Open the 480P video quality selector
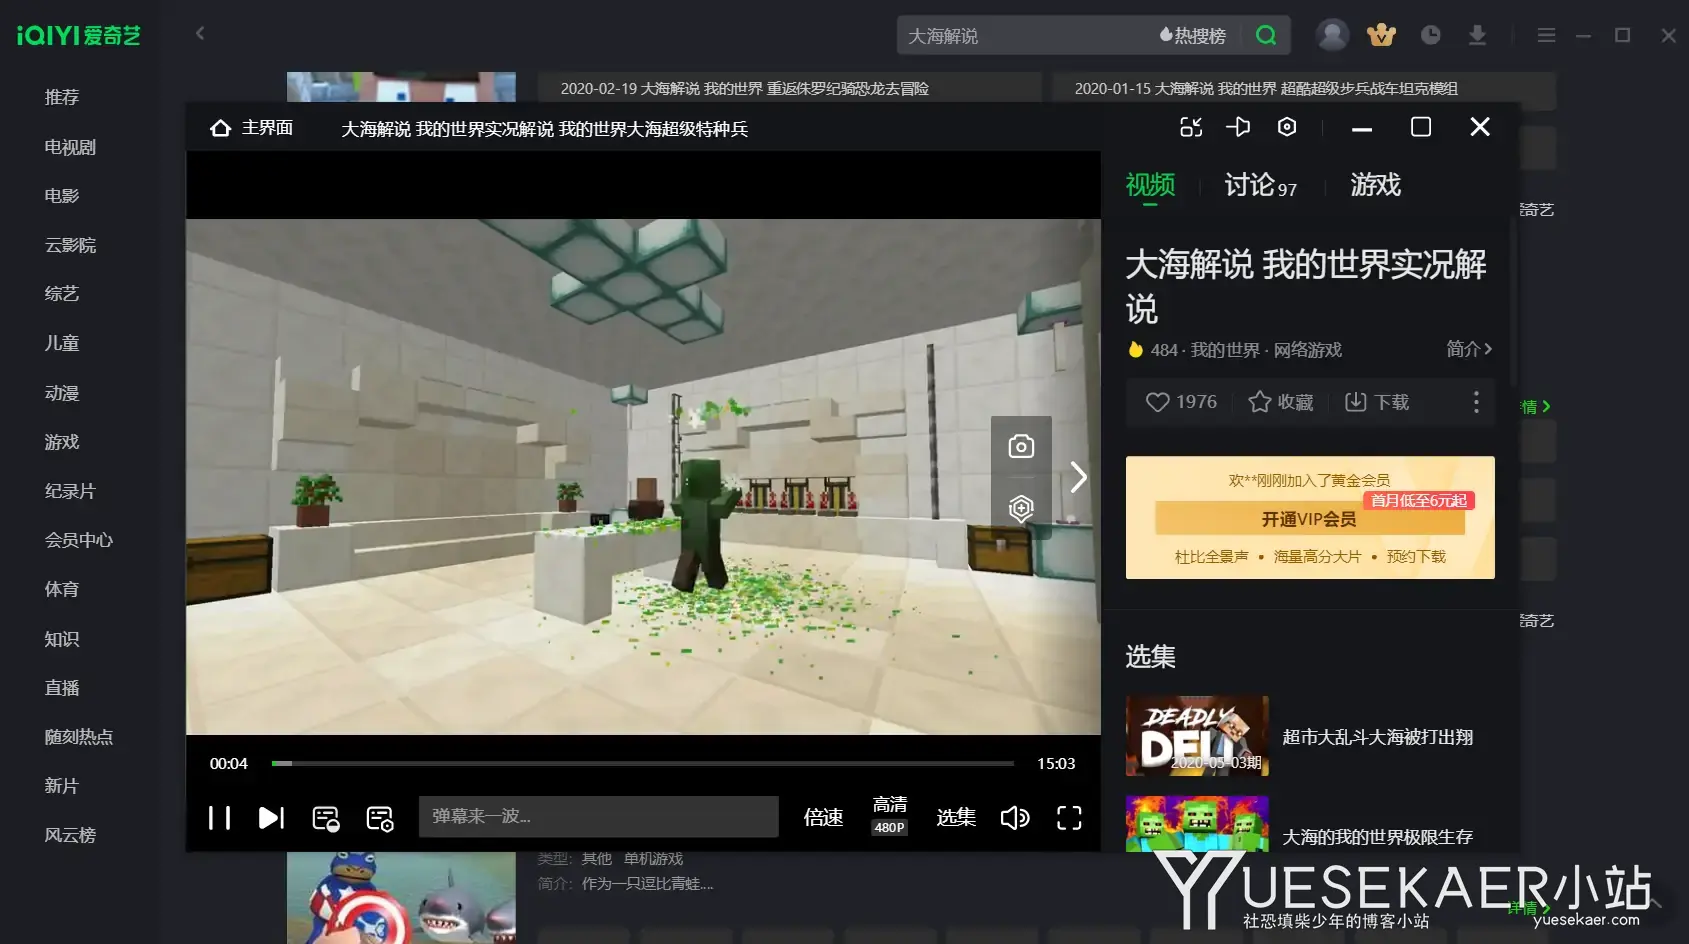Image resolution: width=1689 pixels, height=944 pixels. [x=889, y=815]
